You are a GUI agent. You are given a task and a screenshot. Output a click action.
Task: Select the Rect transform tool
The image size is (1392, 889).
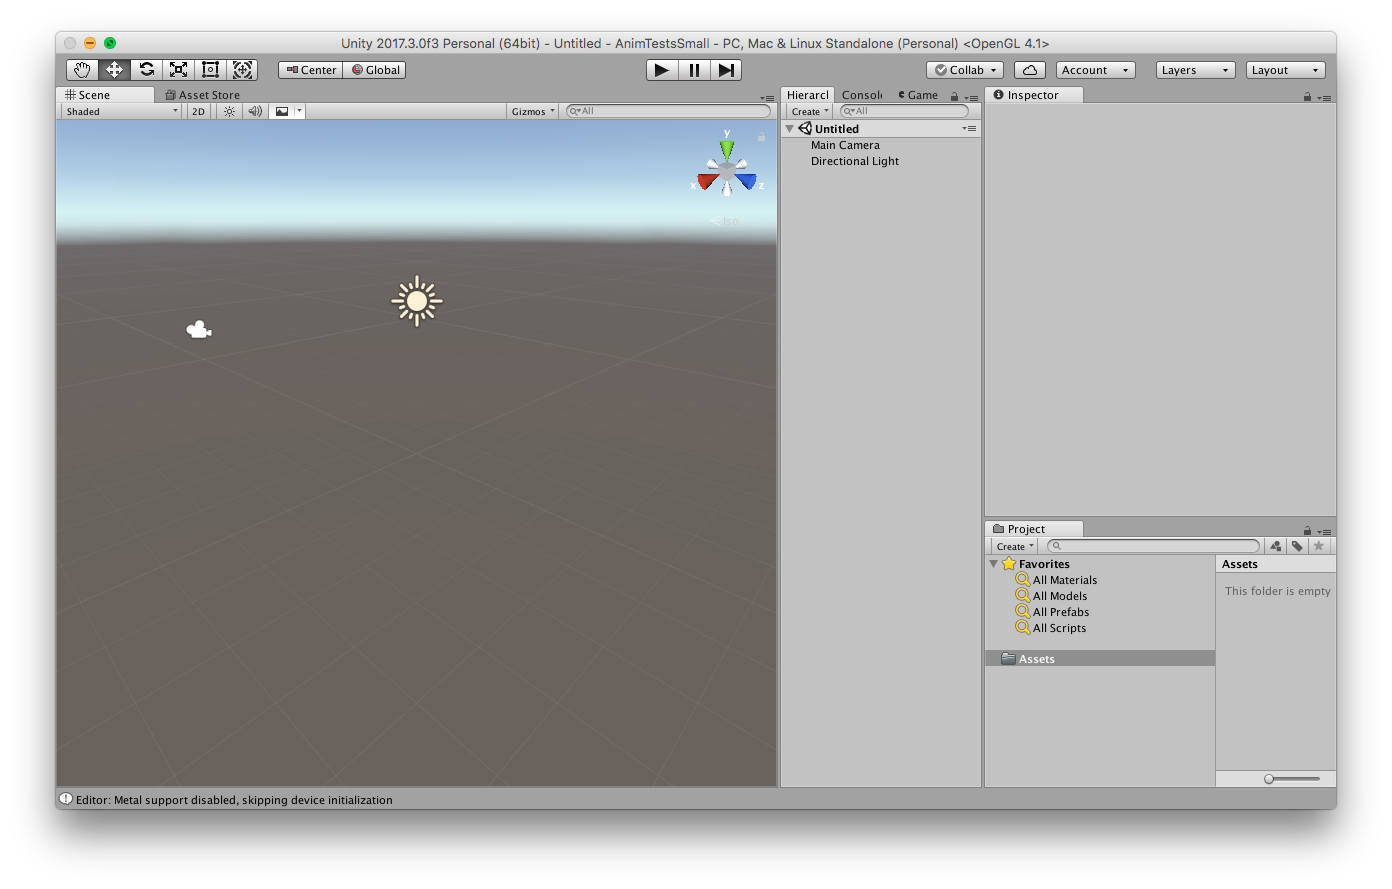(x=209, y=69)
